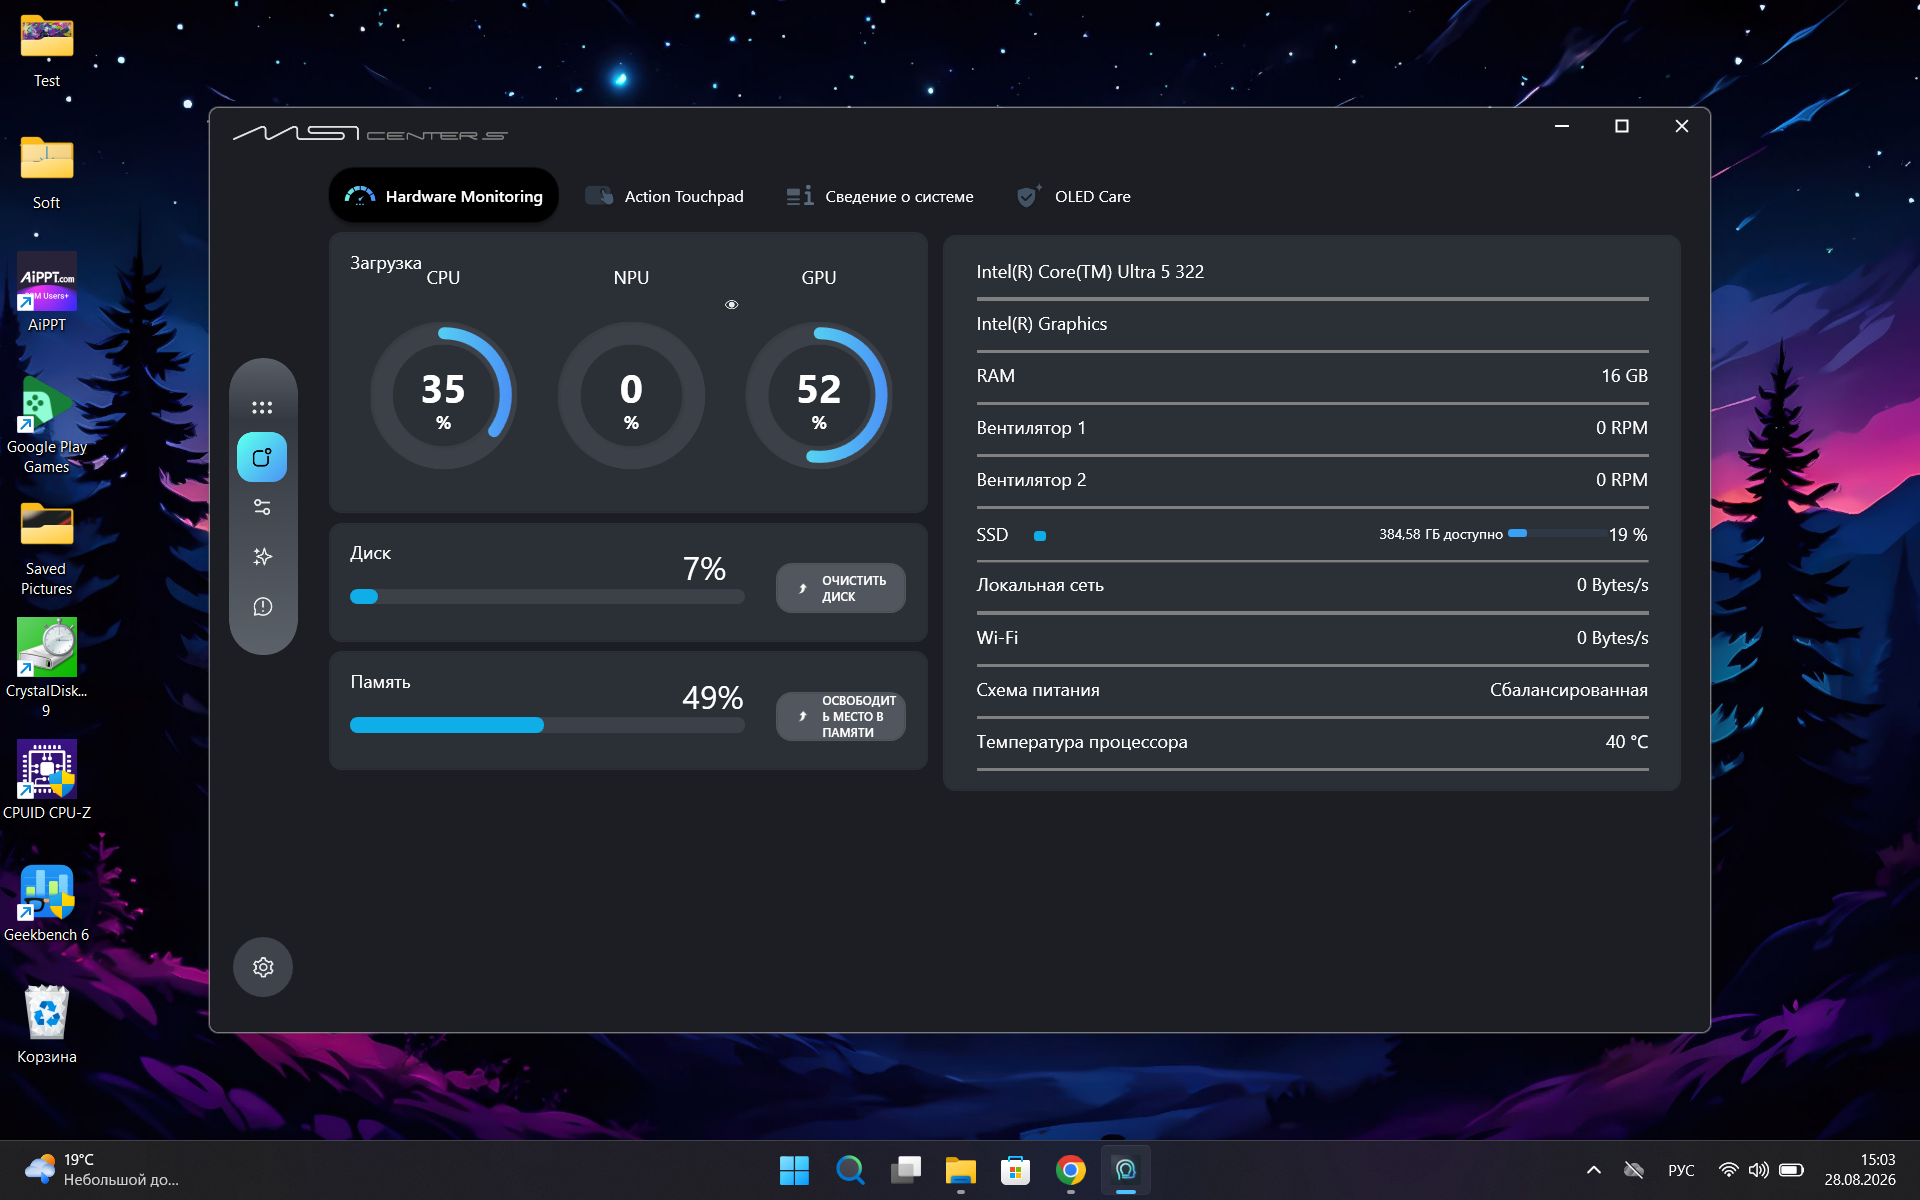The width and height of the screenshot is (1920, 1200).
Task: Open the clock and date 15:03
Action: (1861, 1170)
